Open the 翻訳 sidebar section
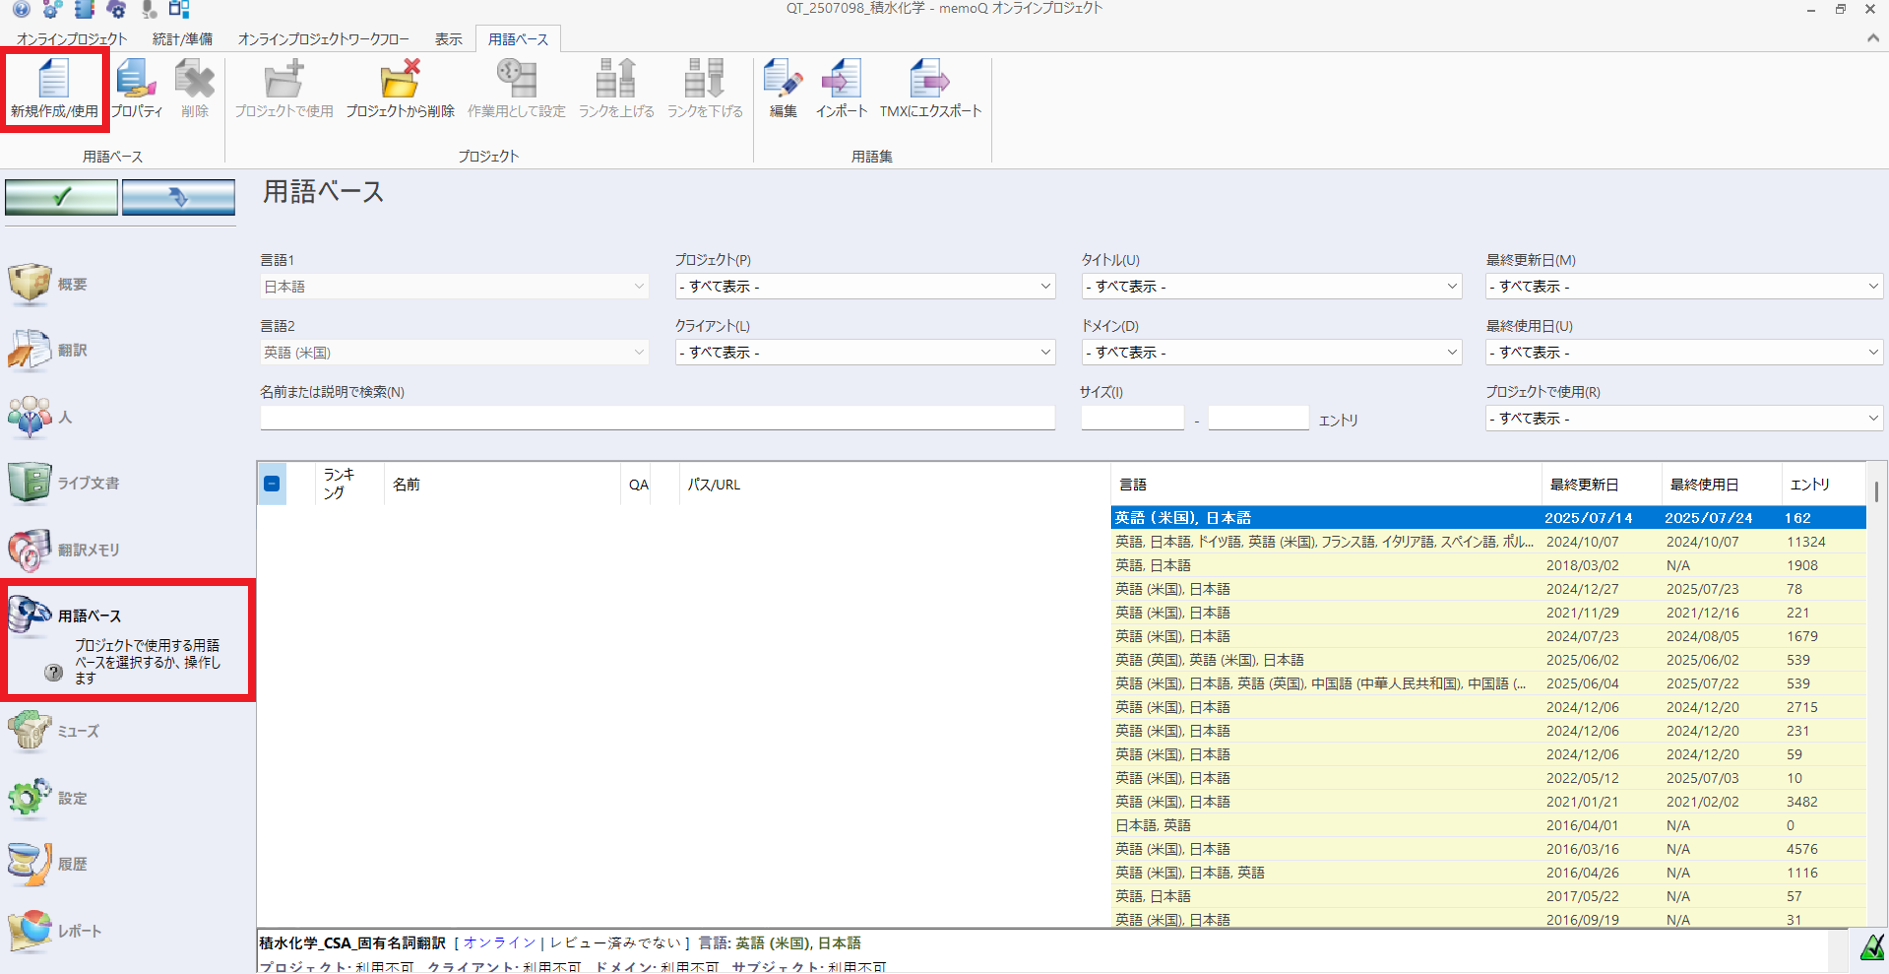 (x=50, y=350)
